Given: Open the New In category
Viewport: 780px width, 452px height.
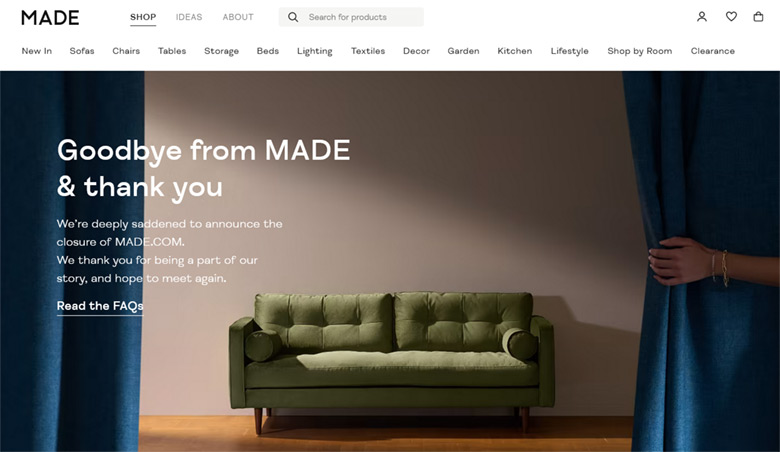Looking at the screenshot, I should coord(36,51).
